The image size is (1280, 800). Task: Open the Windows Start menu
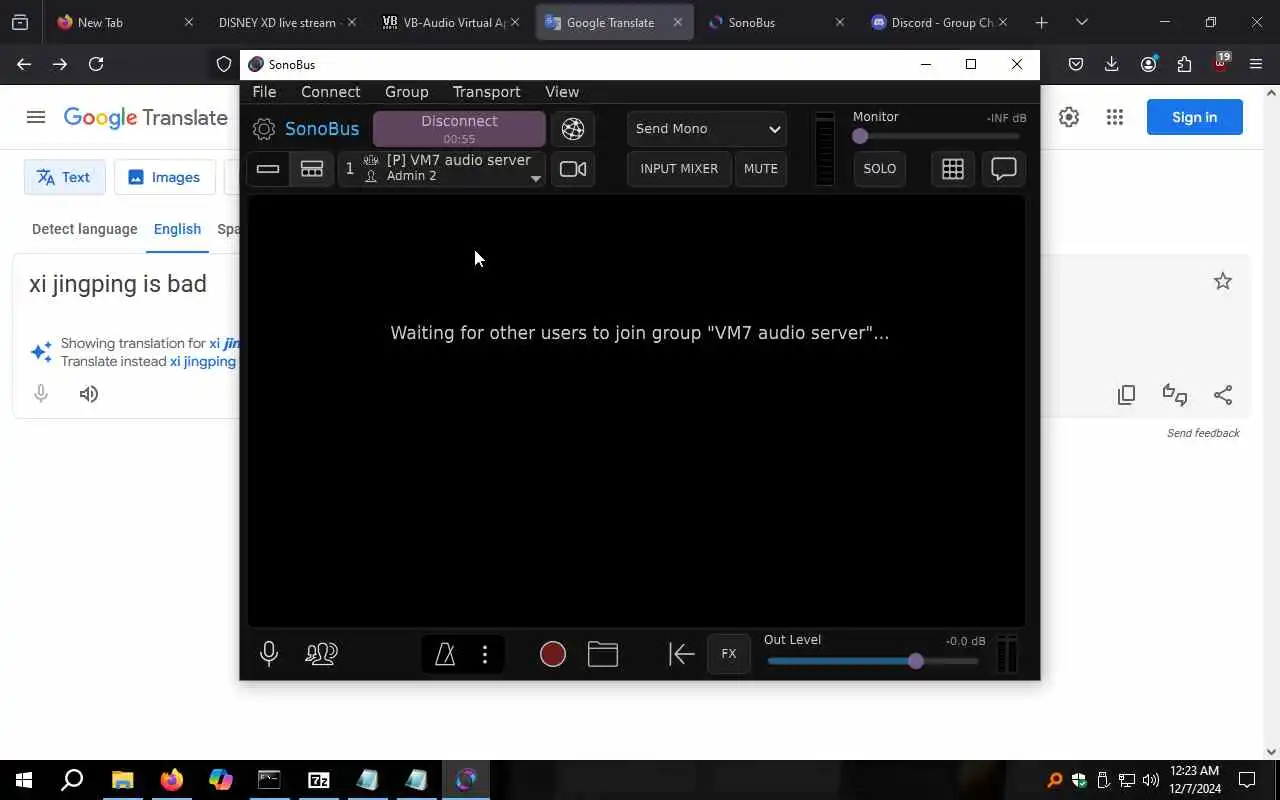click(x=24, y=780)
